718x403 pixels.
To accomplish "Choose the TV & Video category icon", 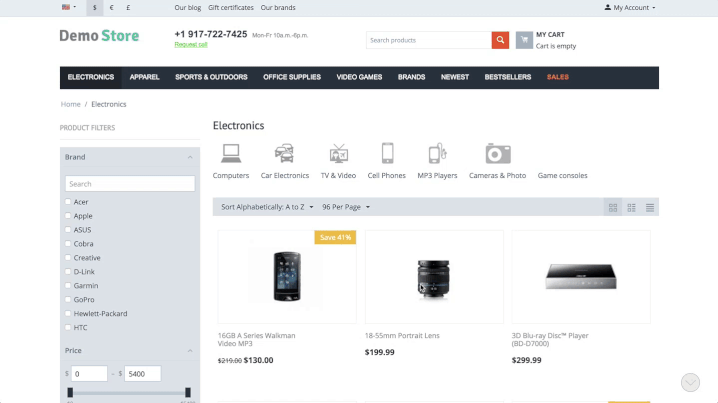I will [x=338, y=153].
